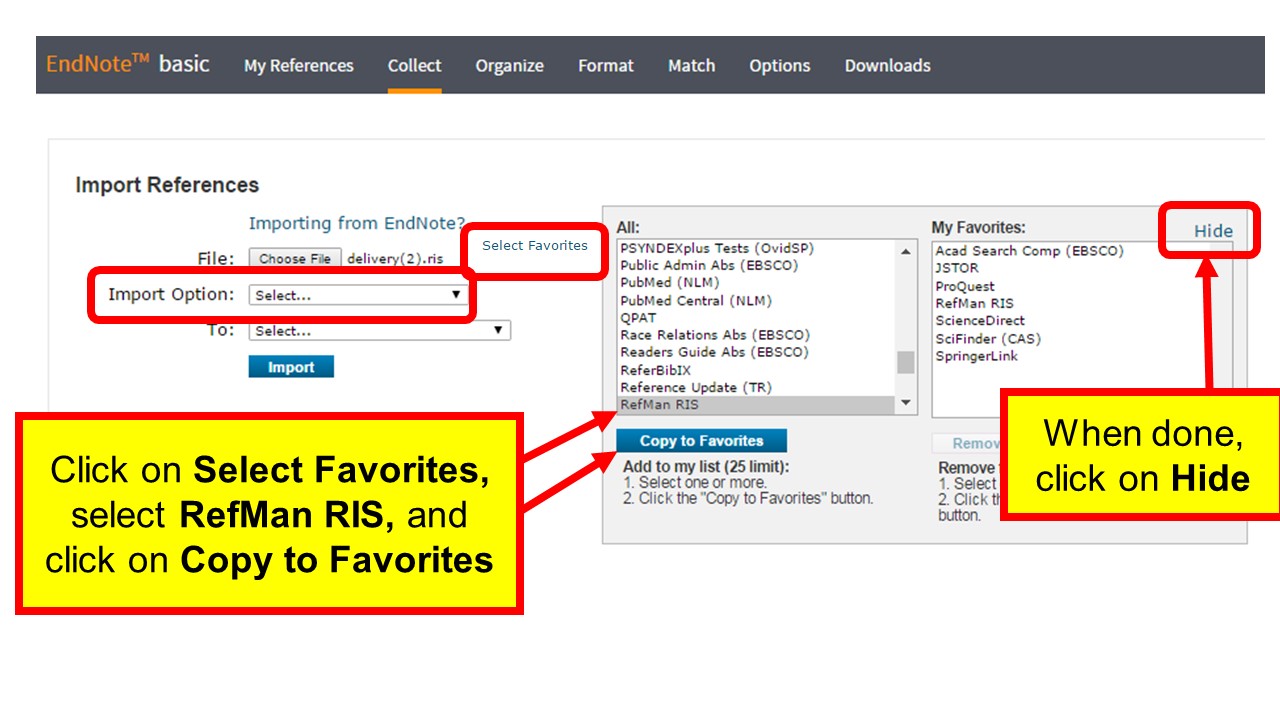Click the Select Favorites link

(535, 245)
